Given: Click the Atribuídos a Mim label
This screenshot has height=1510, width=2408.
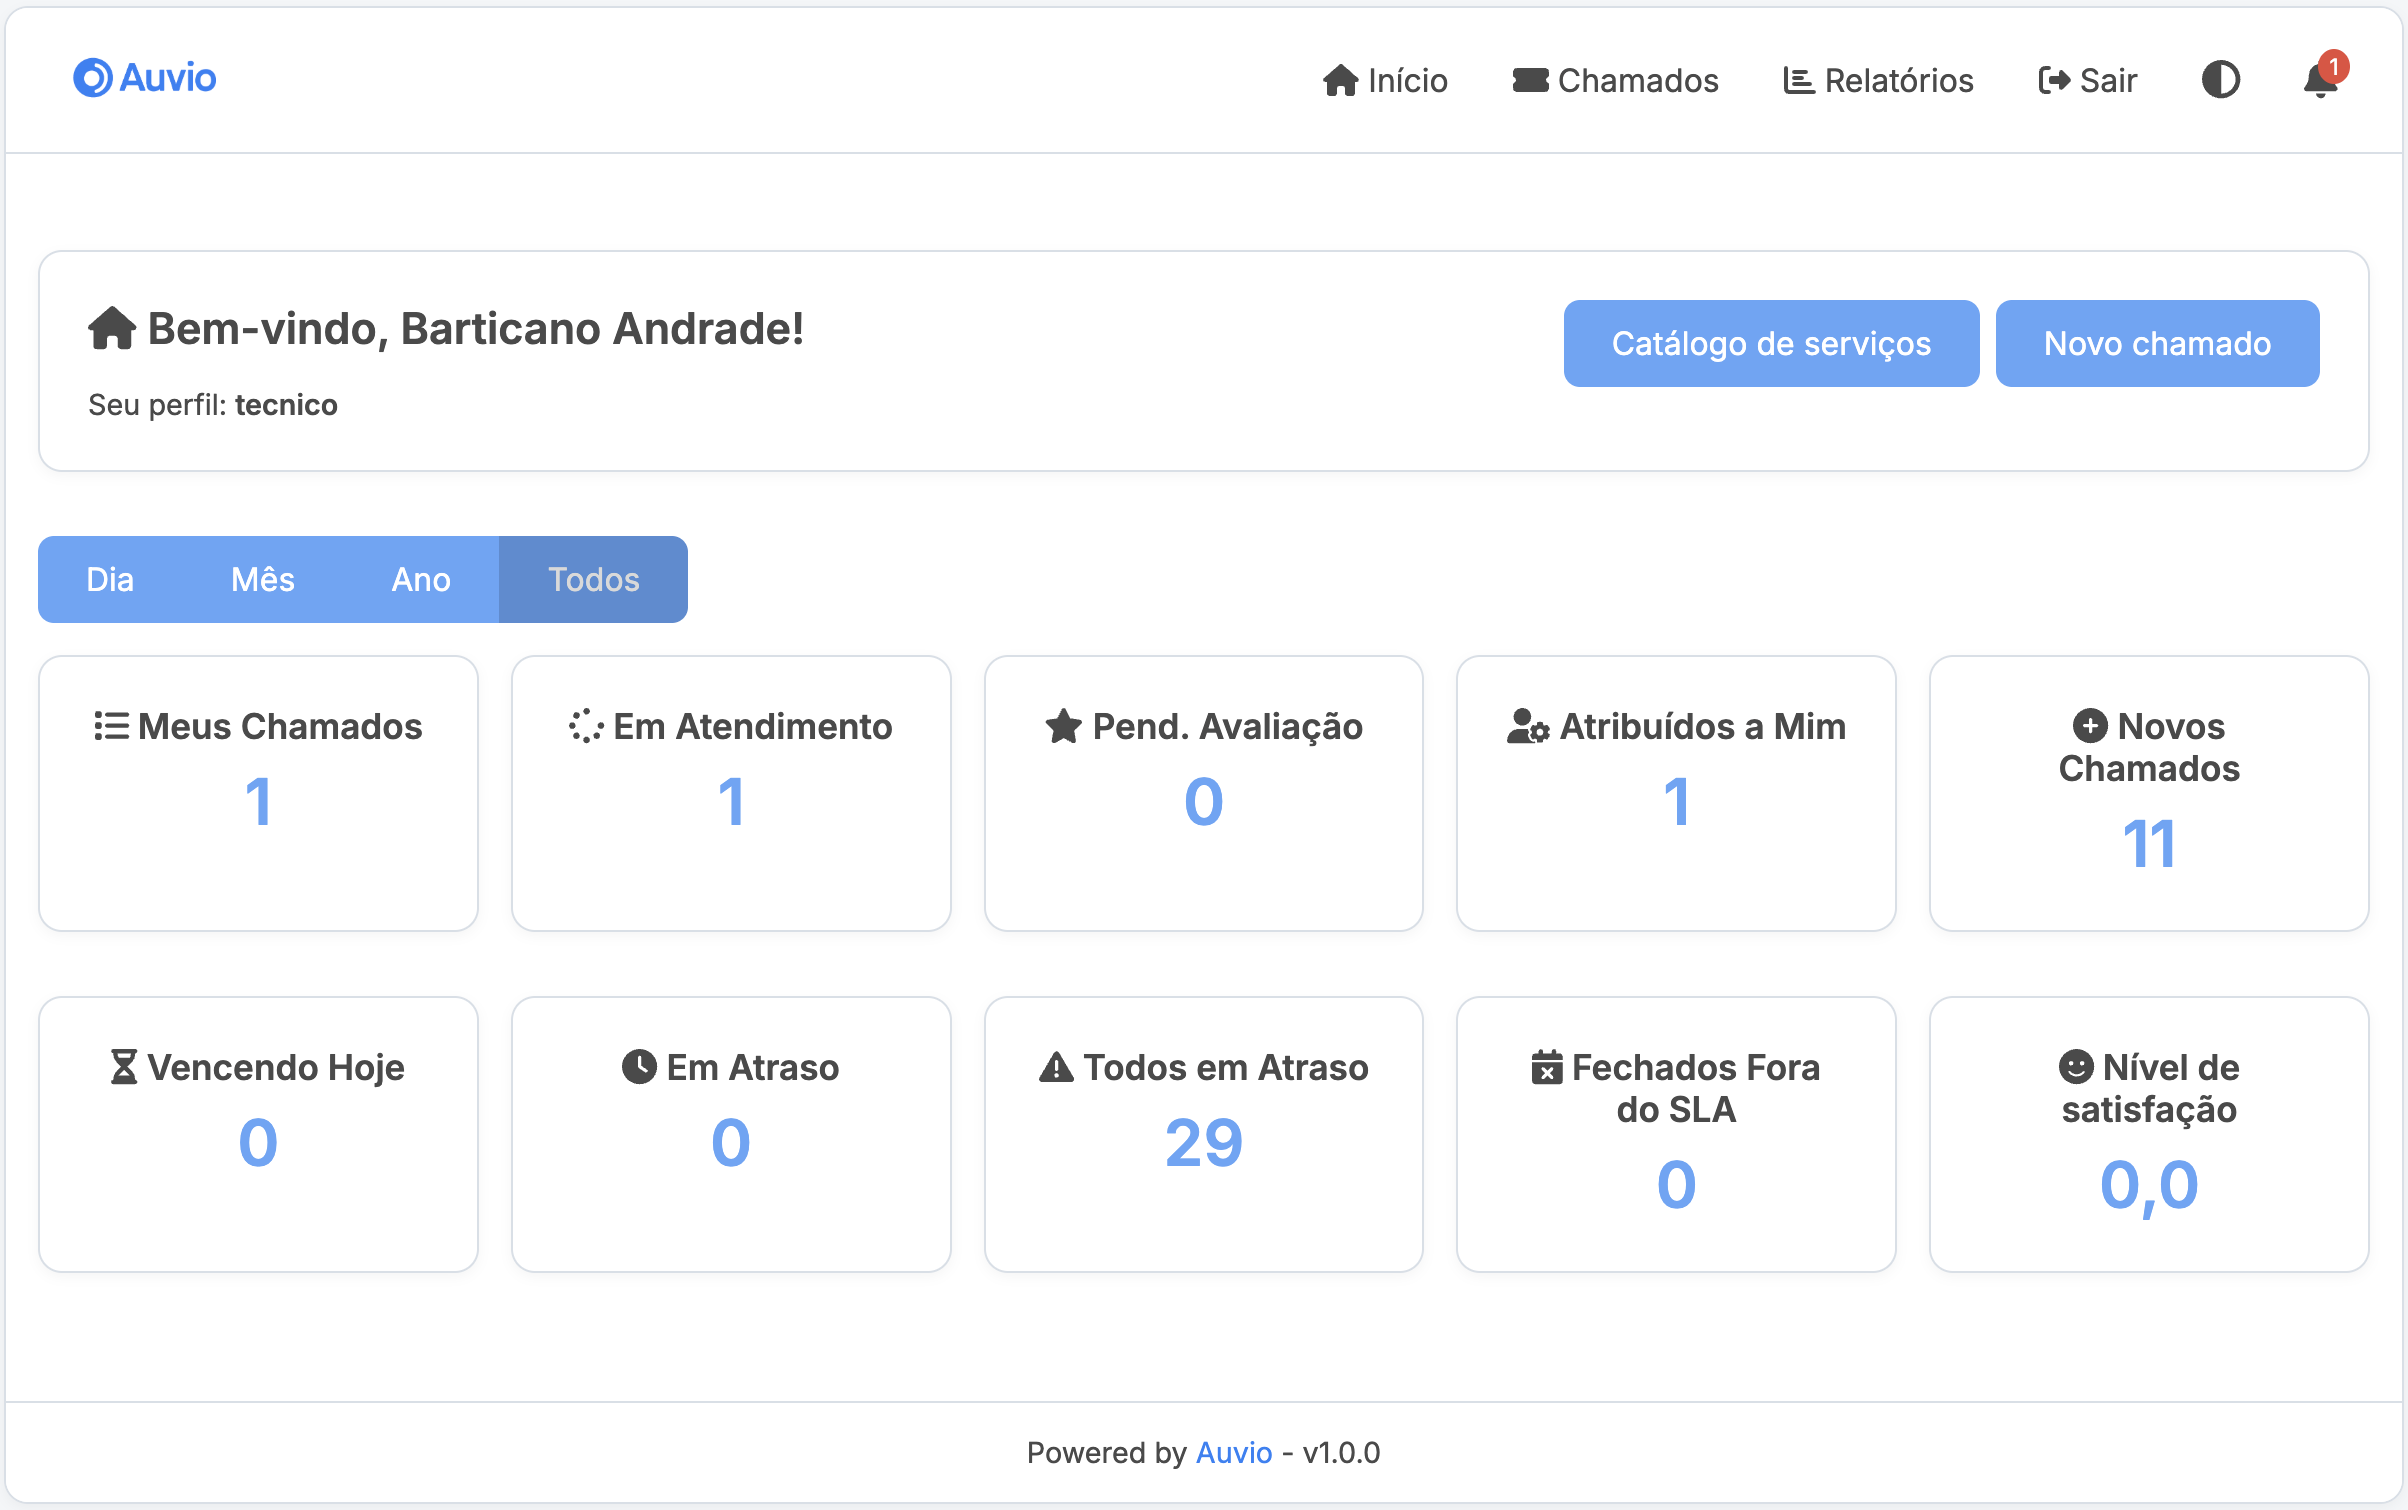Looking at the screenshot, I should (1702, 726).
